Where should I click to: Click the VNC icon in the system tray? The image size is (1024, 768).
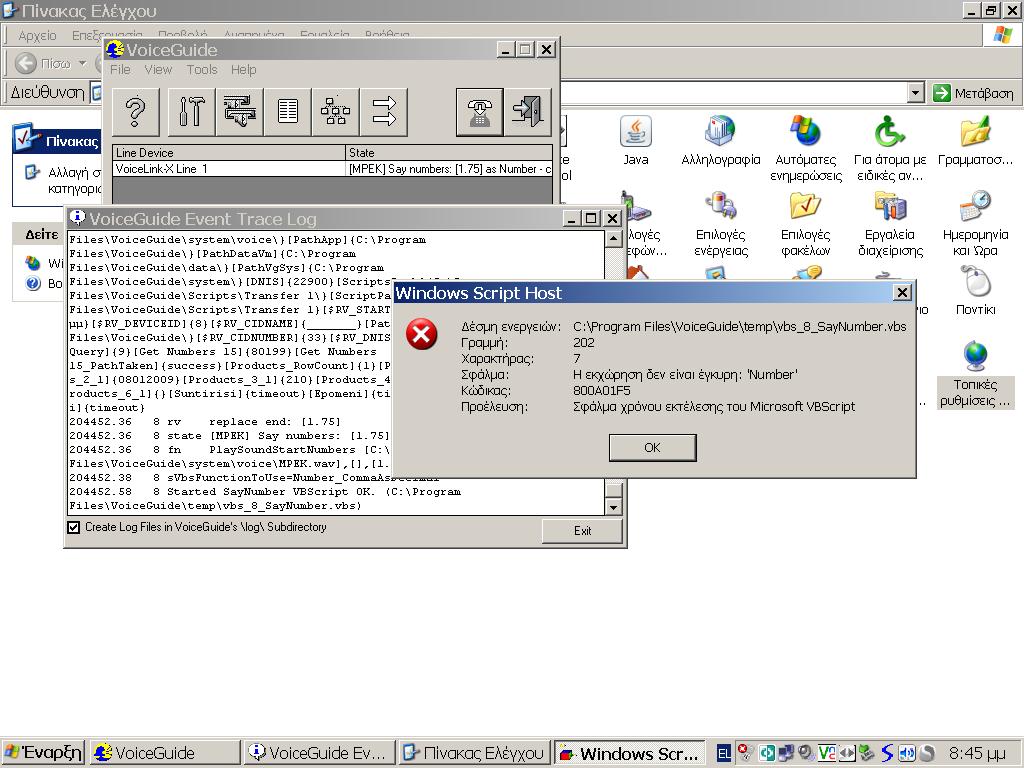[x=826, y=753]
